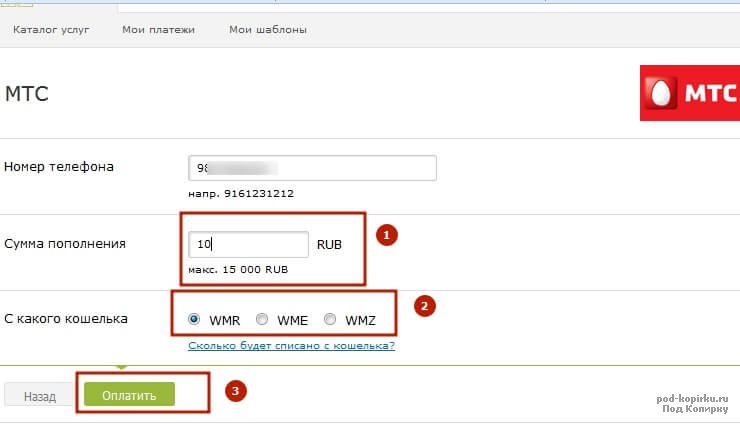
Task: Switch to Мои платежи tab
Action: 158,30
